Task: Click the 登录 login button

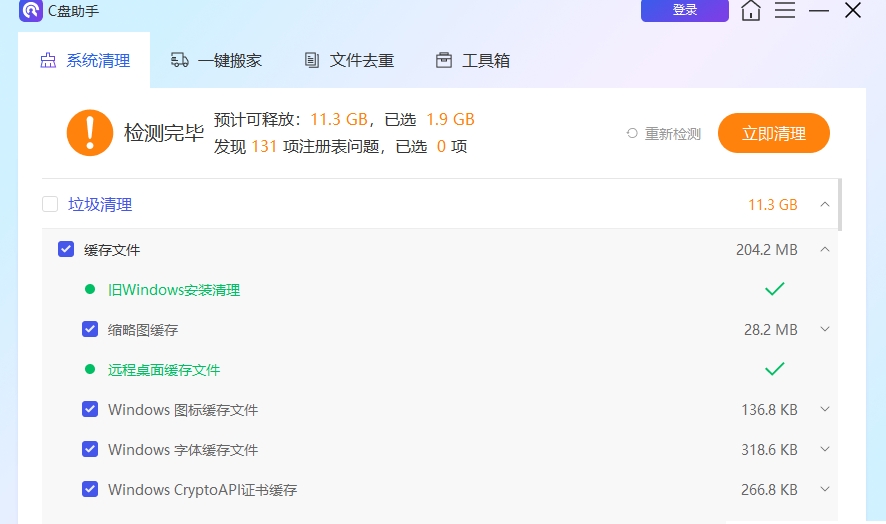Action: point(685,10)
